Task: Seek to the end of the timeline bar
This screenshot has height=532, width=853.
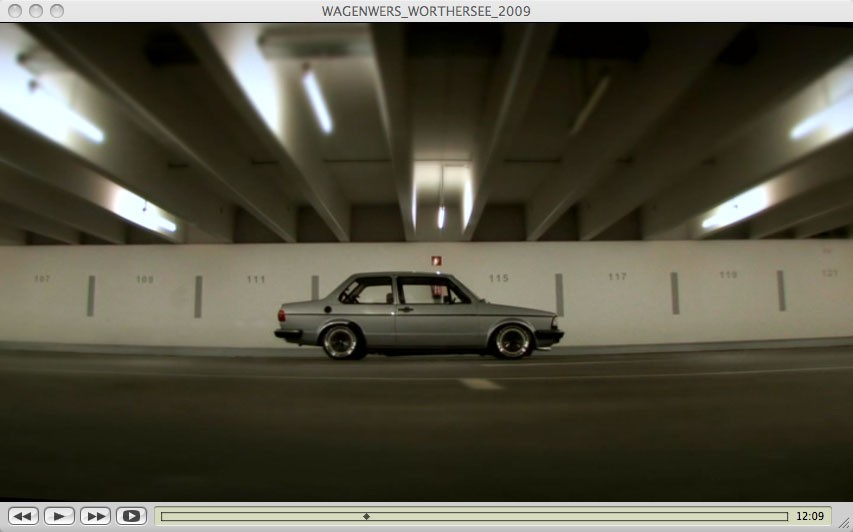Action: [786, 516]
